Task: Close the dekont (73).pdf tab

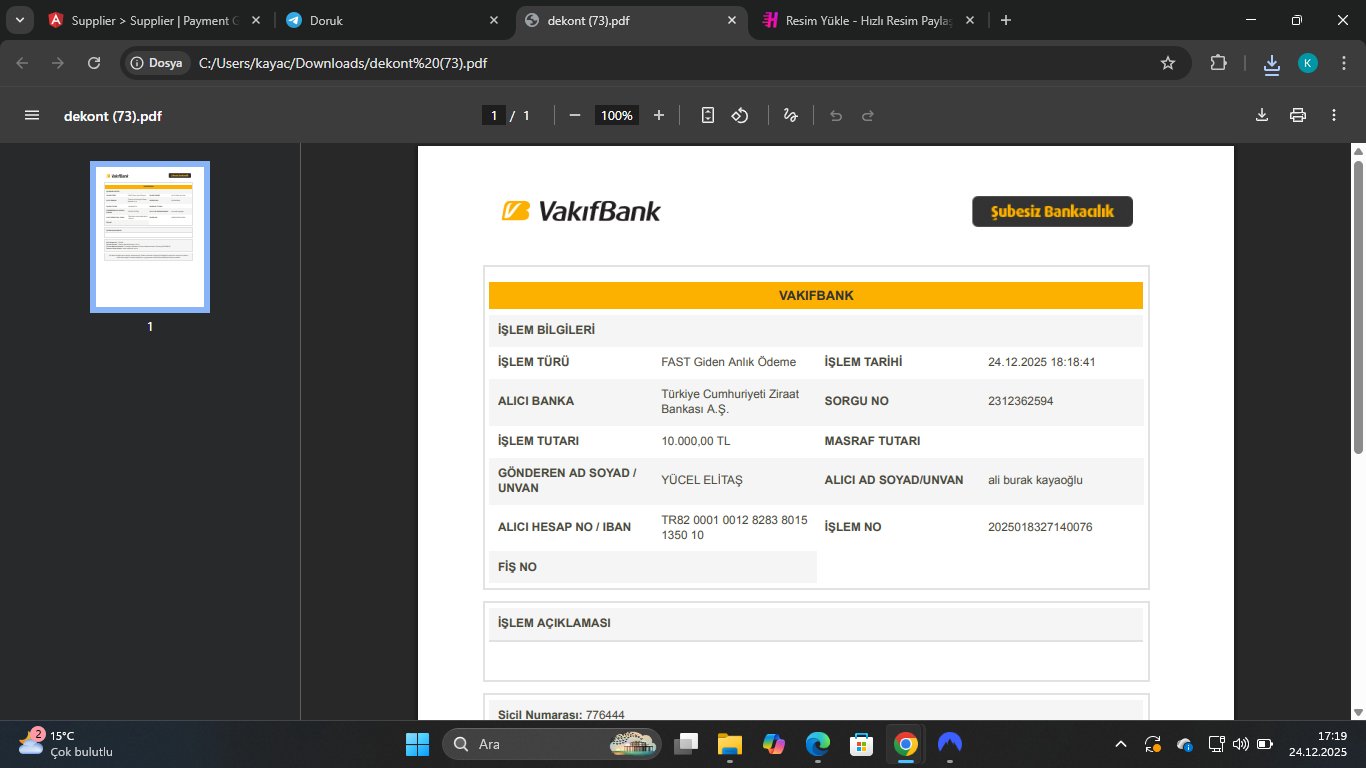Action: tap(732, 20)
